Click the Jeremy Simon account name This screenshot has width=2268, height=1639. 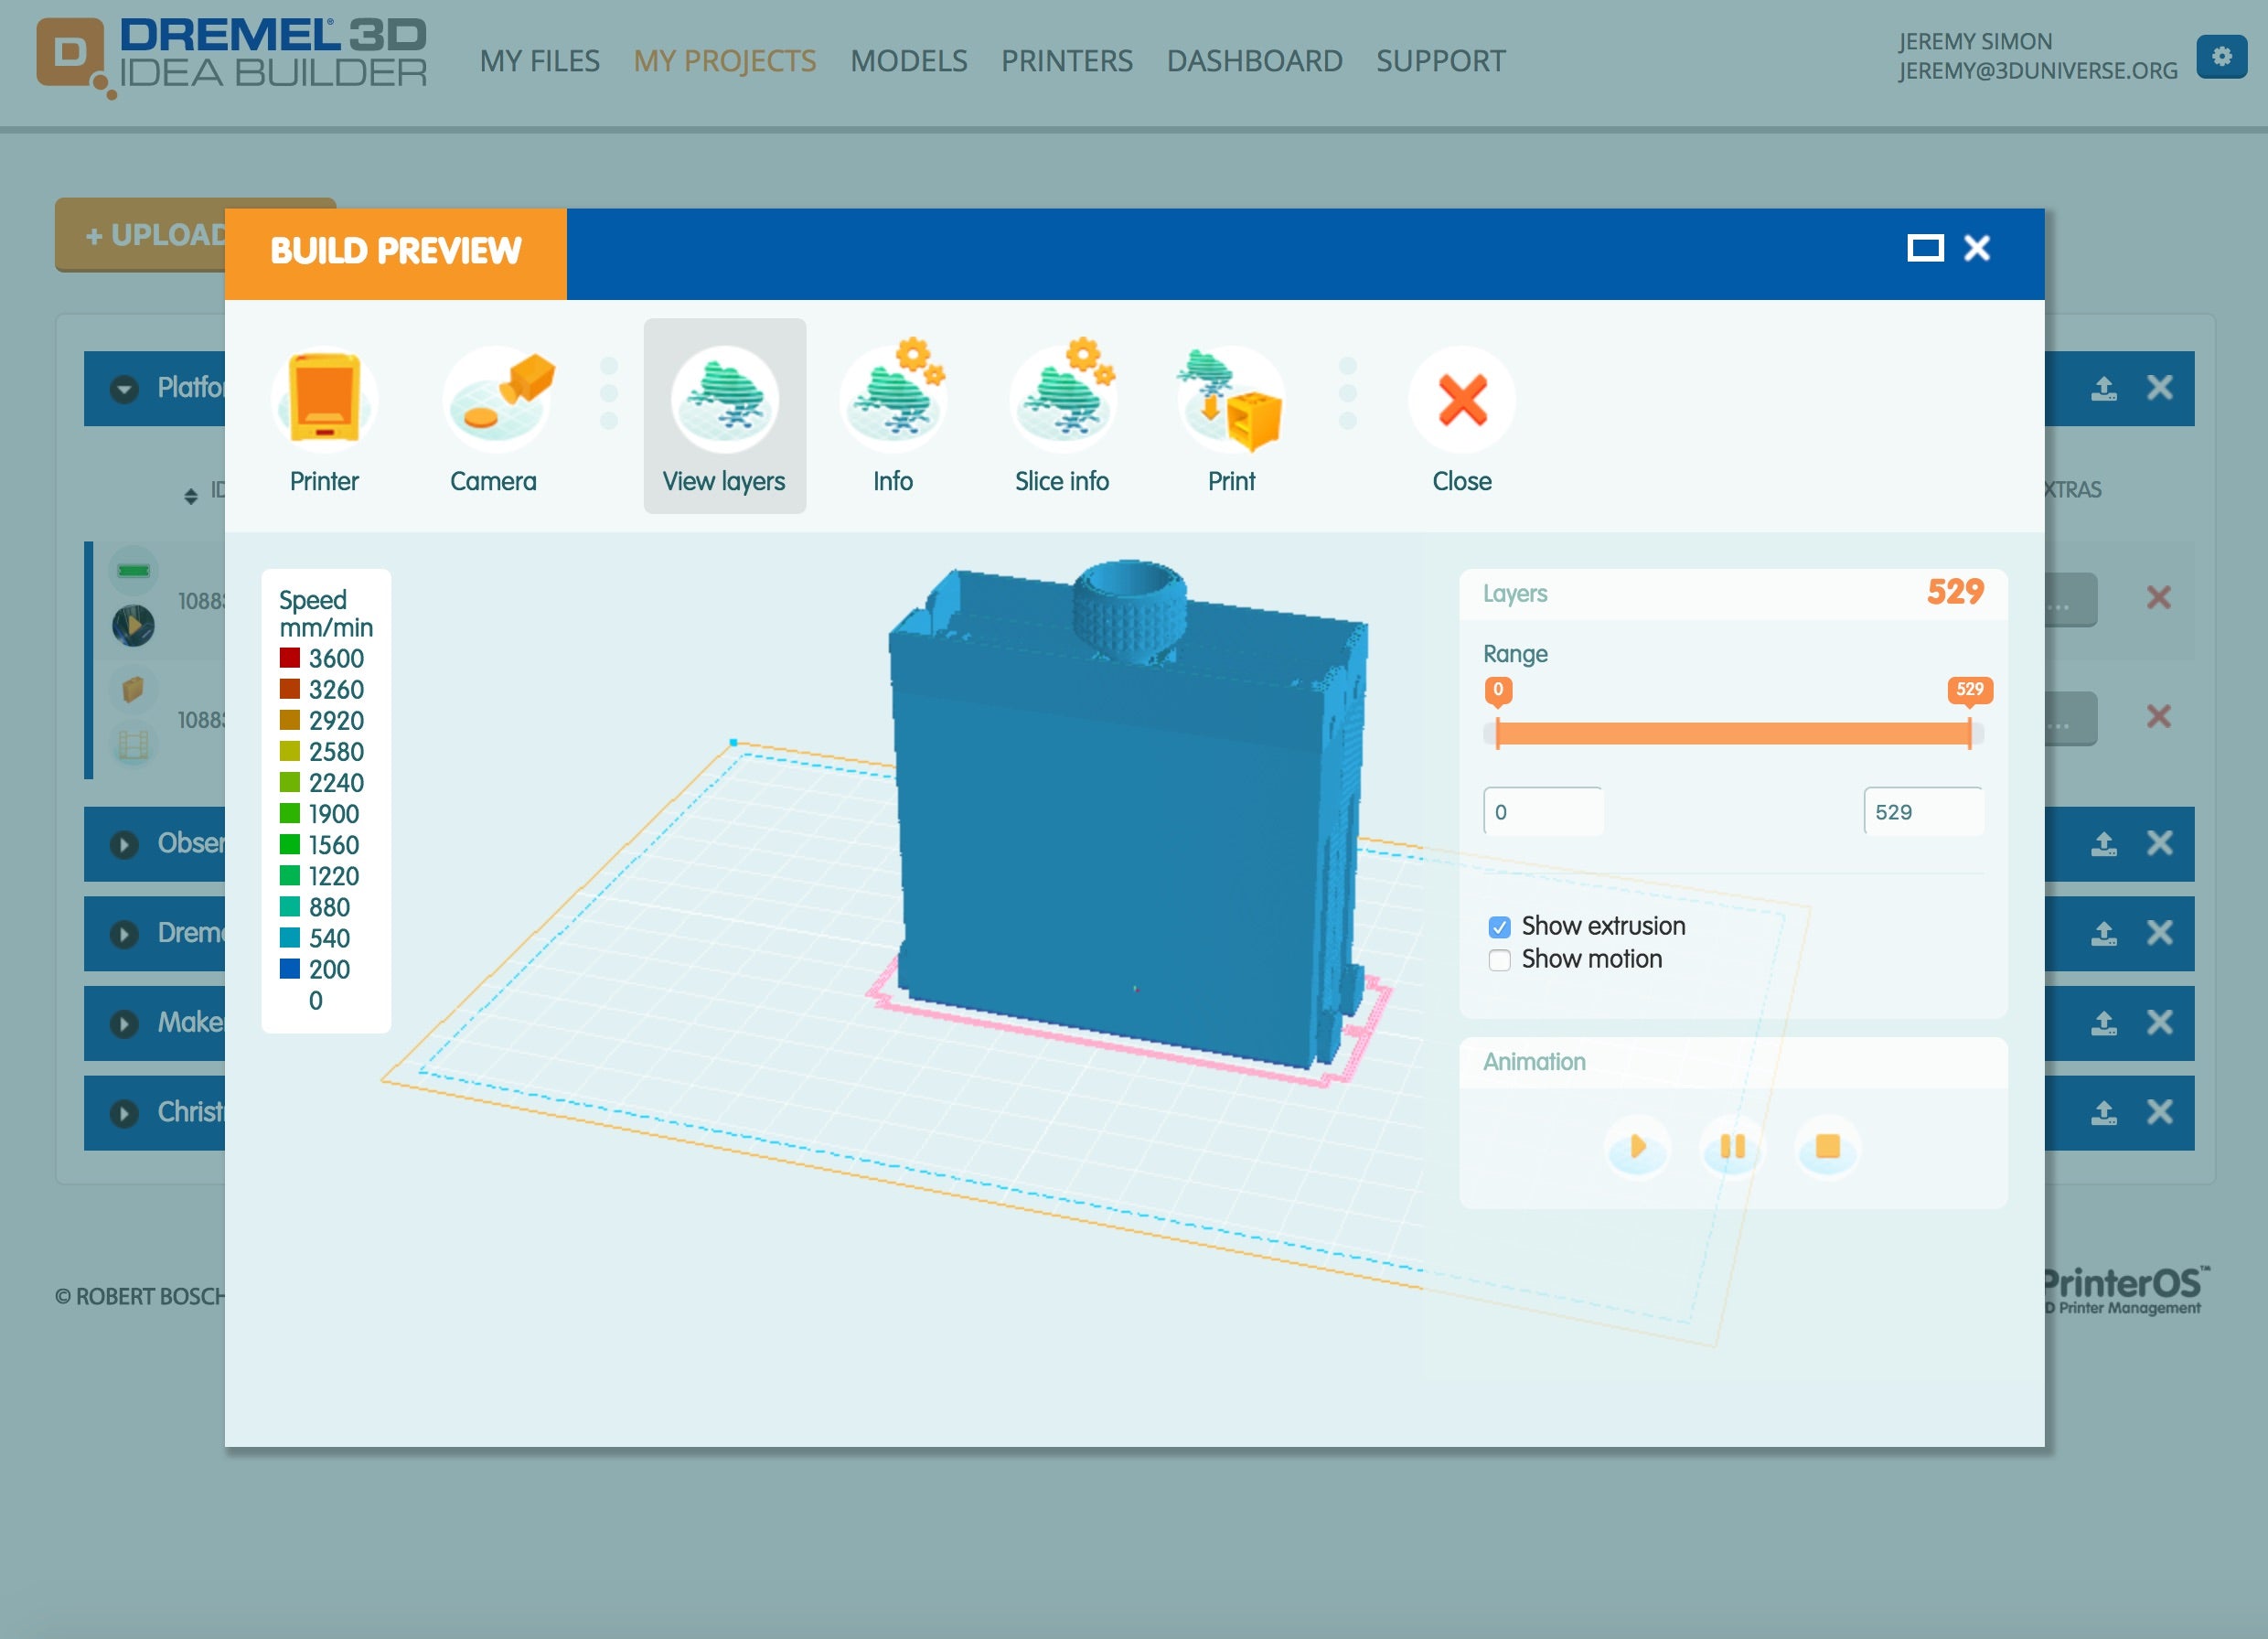point(1975,42)
